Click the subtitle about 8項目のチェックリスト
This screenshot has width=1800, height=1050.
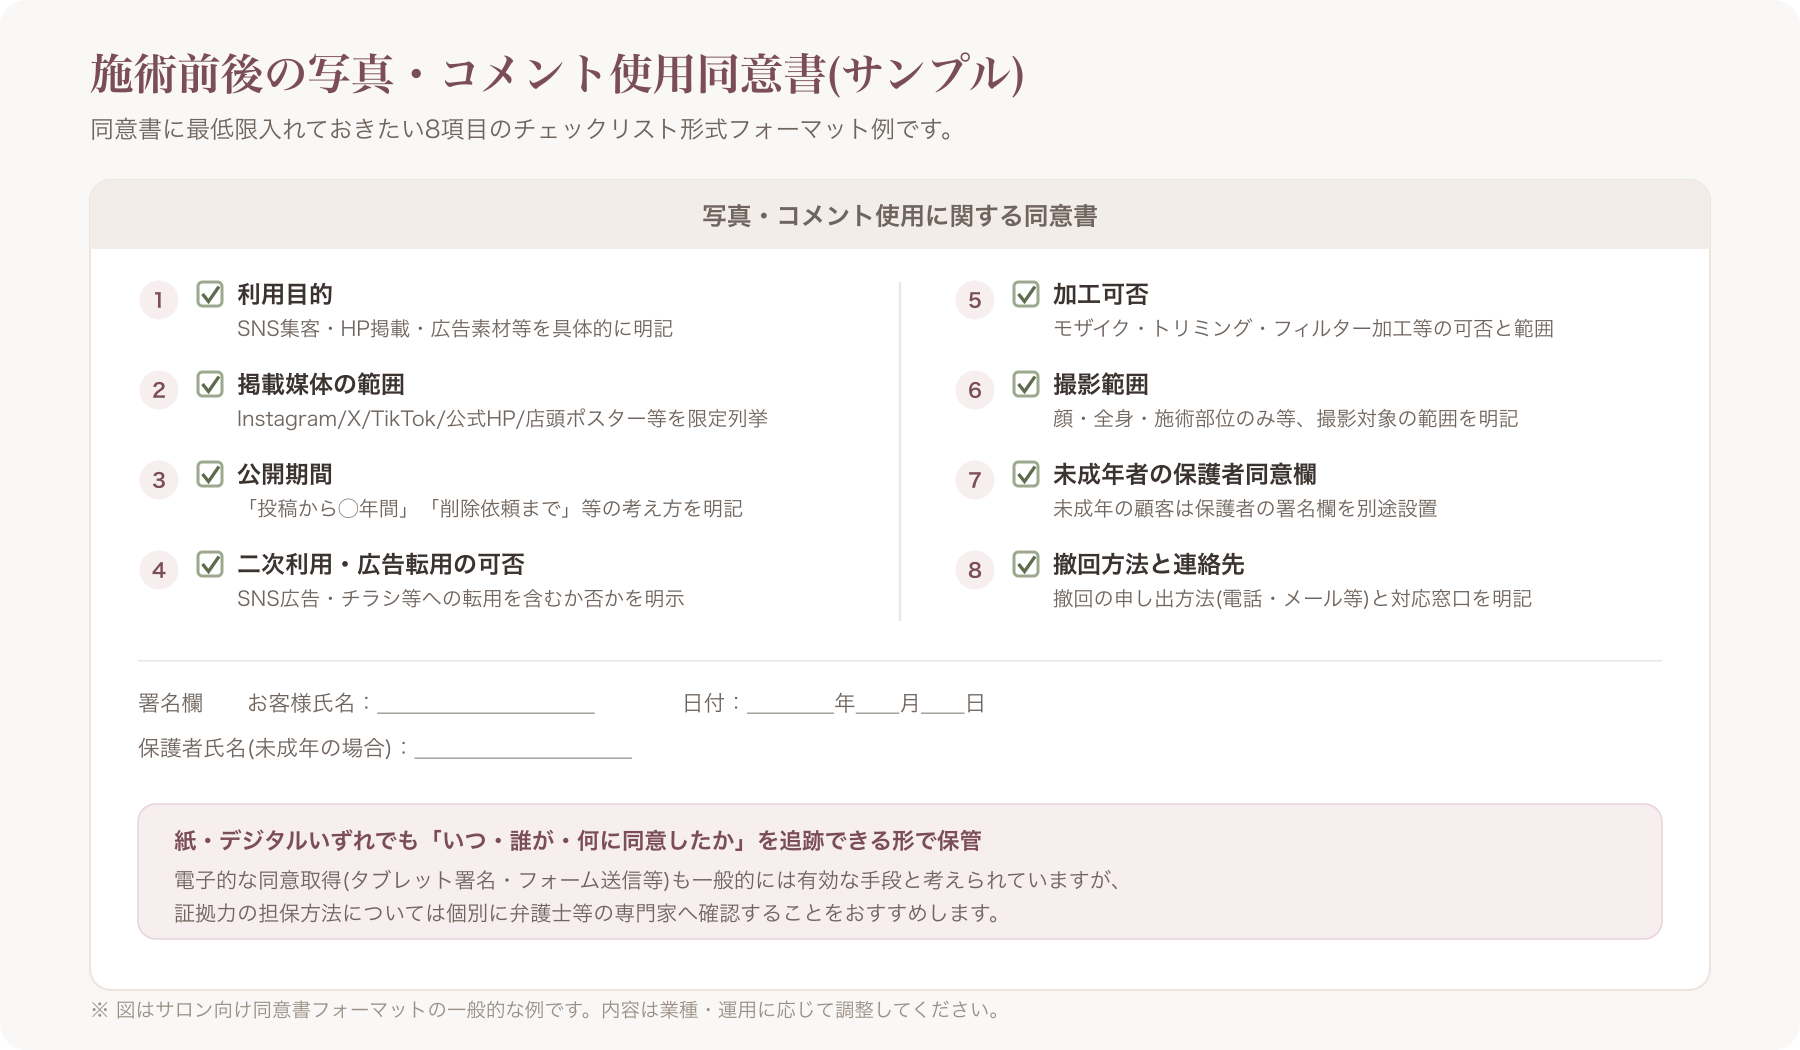point(523,129)
